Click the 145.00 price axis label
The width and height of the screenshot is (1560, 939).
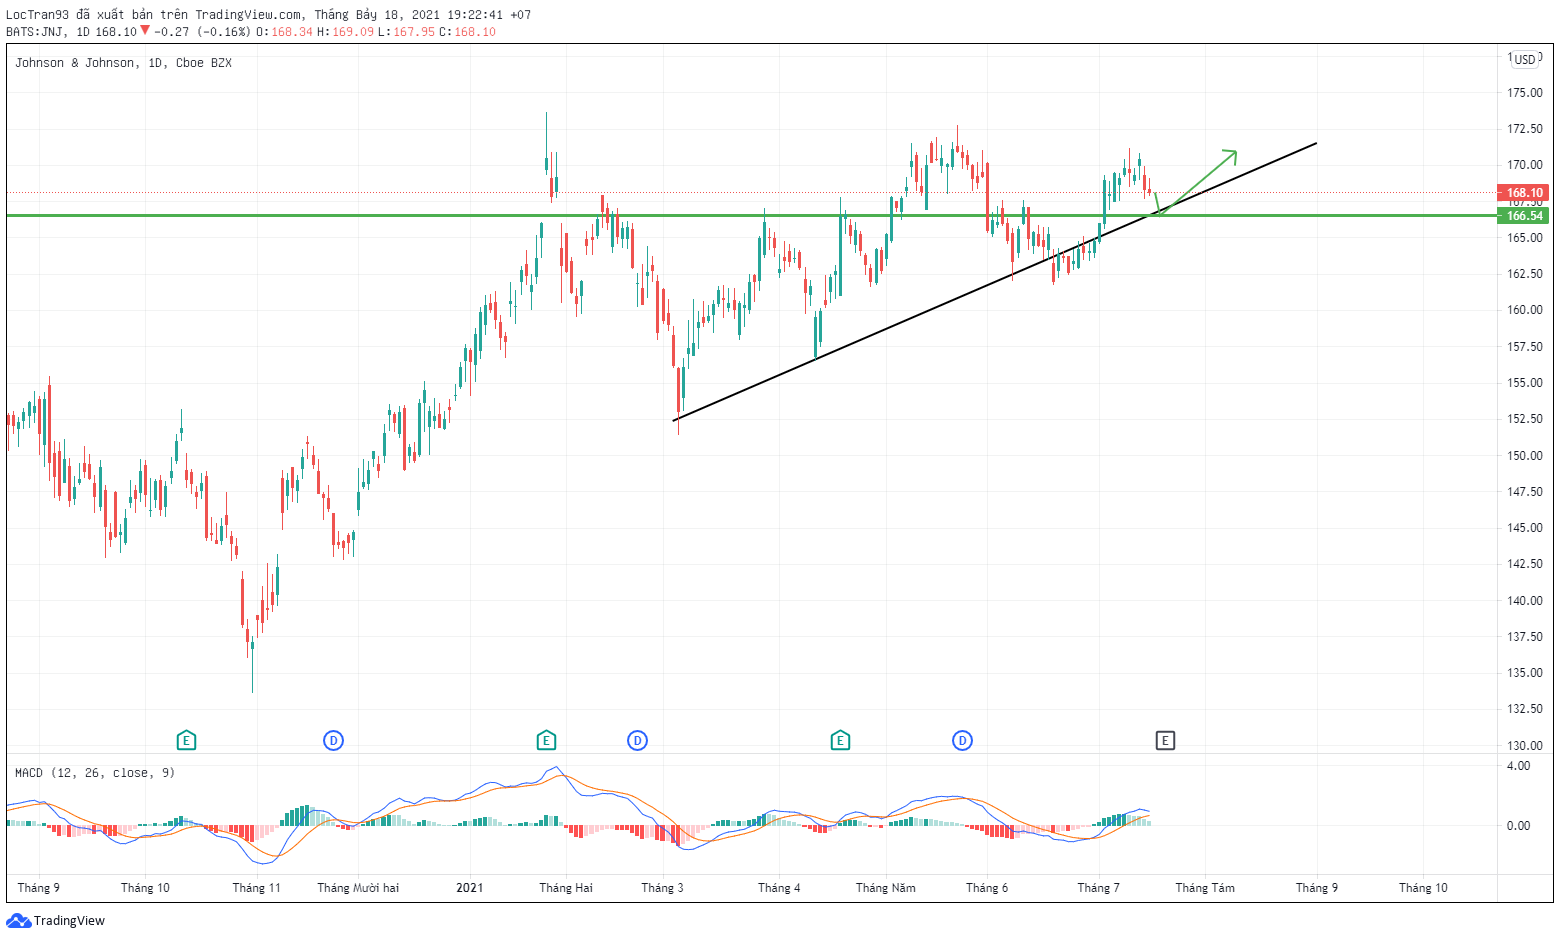(x=1525, y=528)
